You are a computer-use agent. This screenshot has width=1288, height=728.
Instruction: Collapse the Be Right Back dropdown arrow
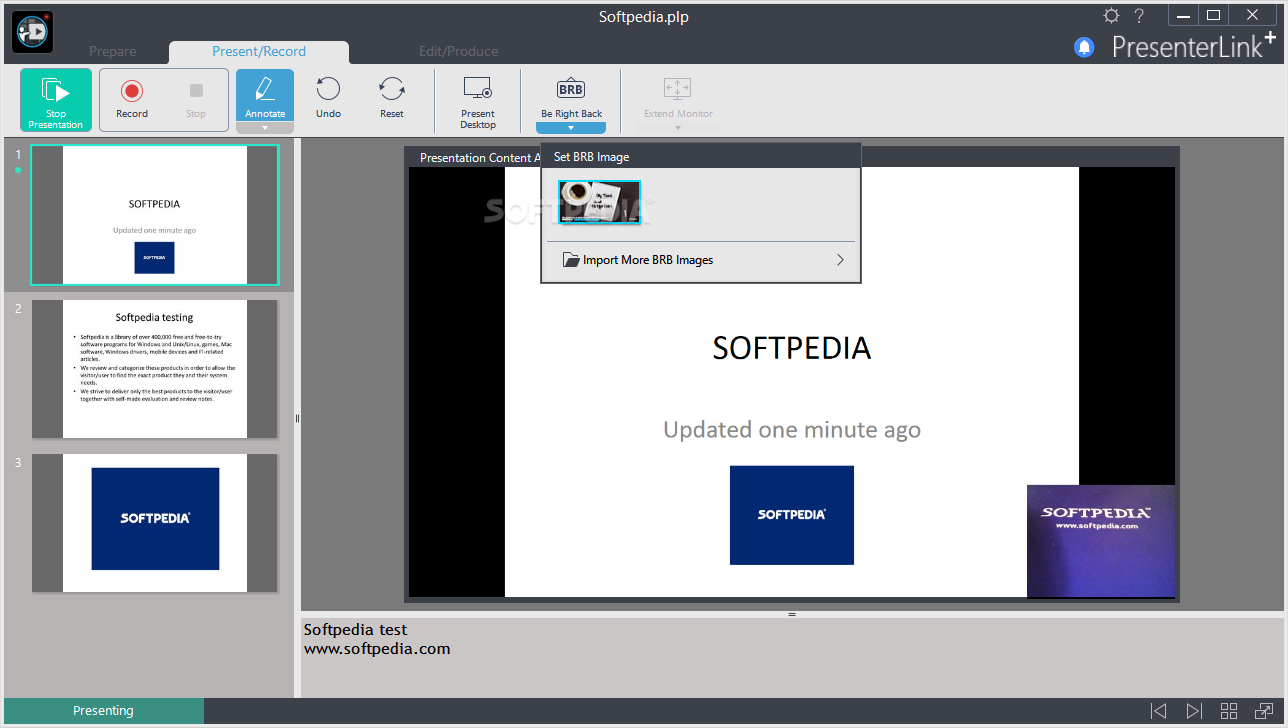(x=571, y=128)
